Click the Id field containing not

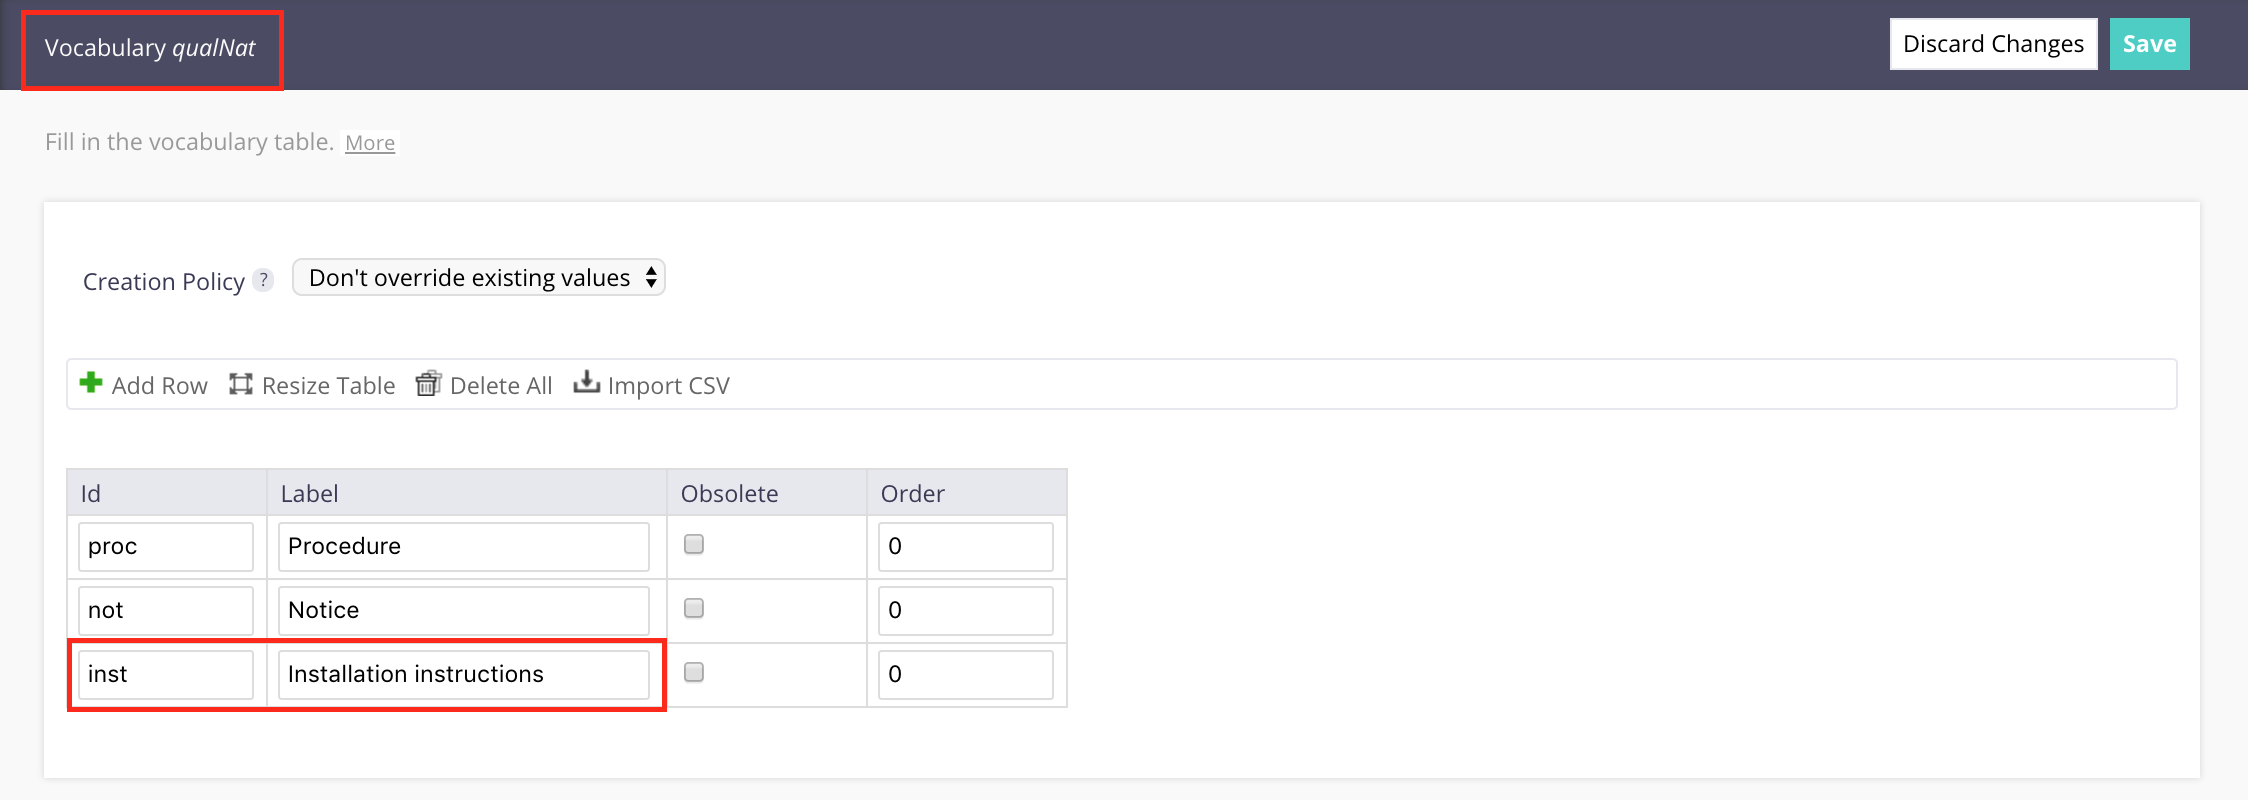(166, 610)
